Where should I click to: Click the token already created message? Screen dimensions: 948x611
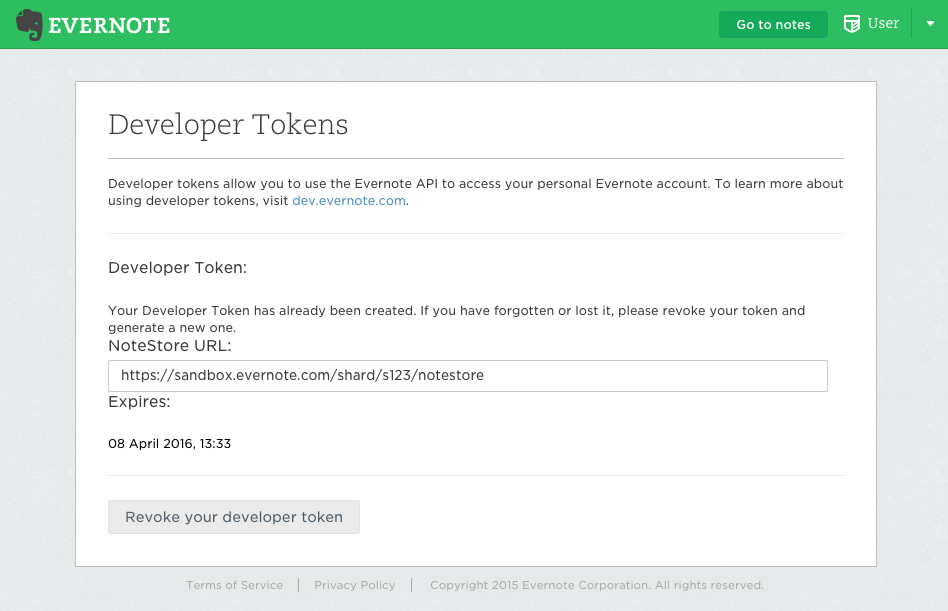pos(456,318)
